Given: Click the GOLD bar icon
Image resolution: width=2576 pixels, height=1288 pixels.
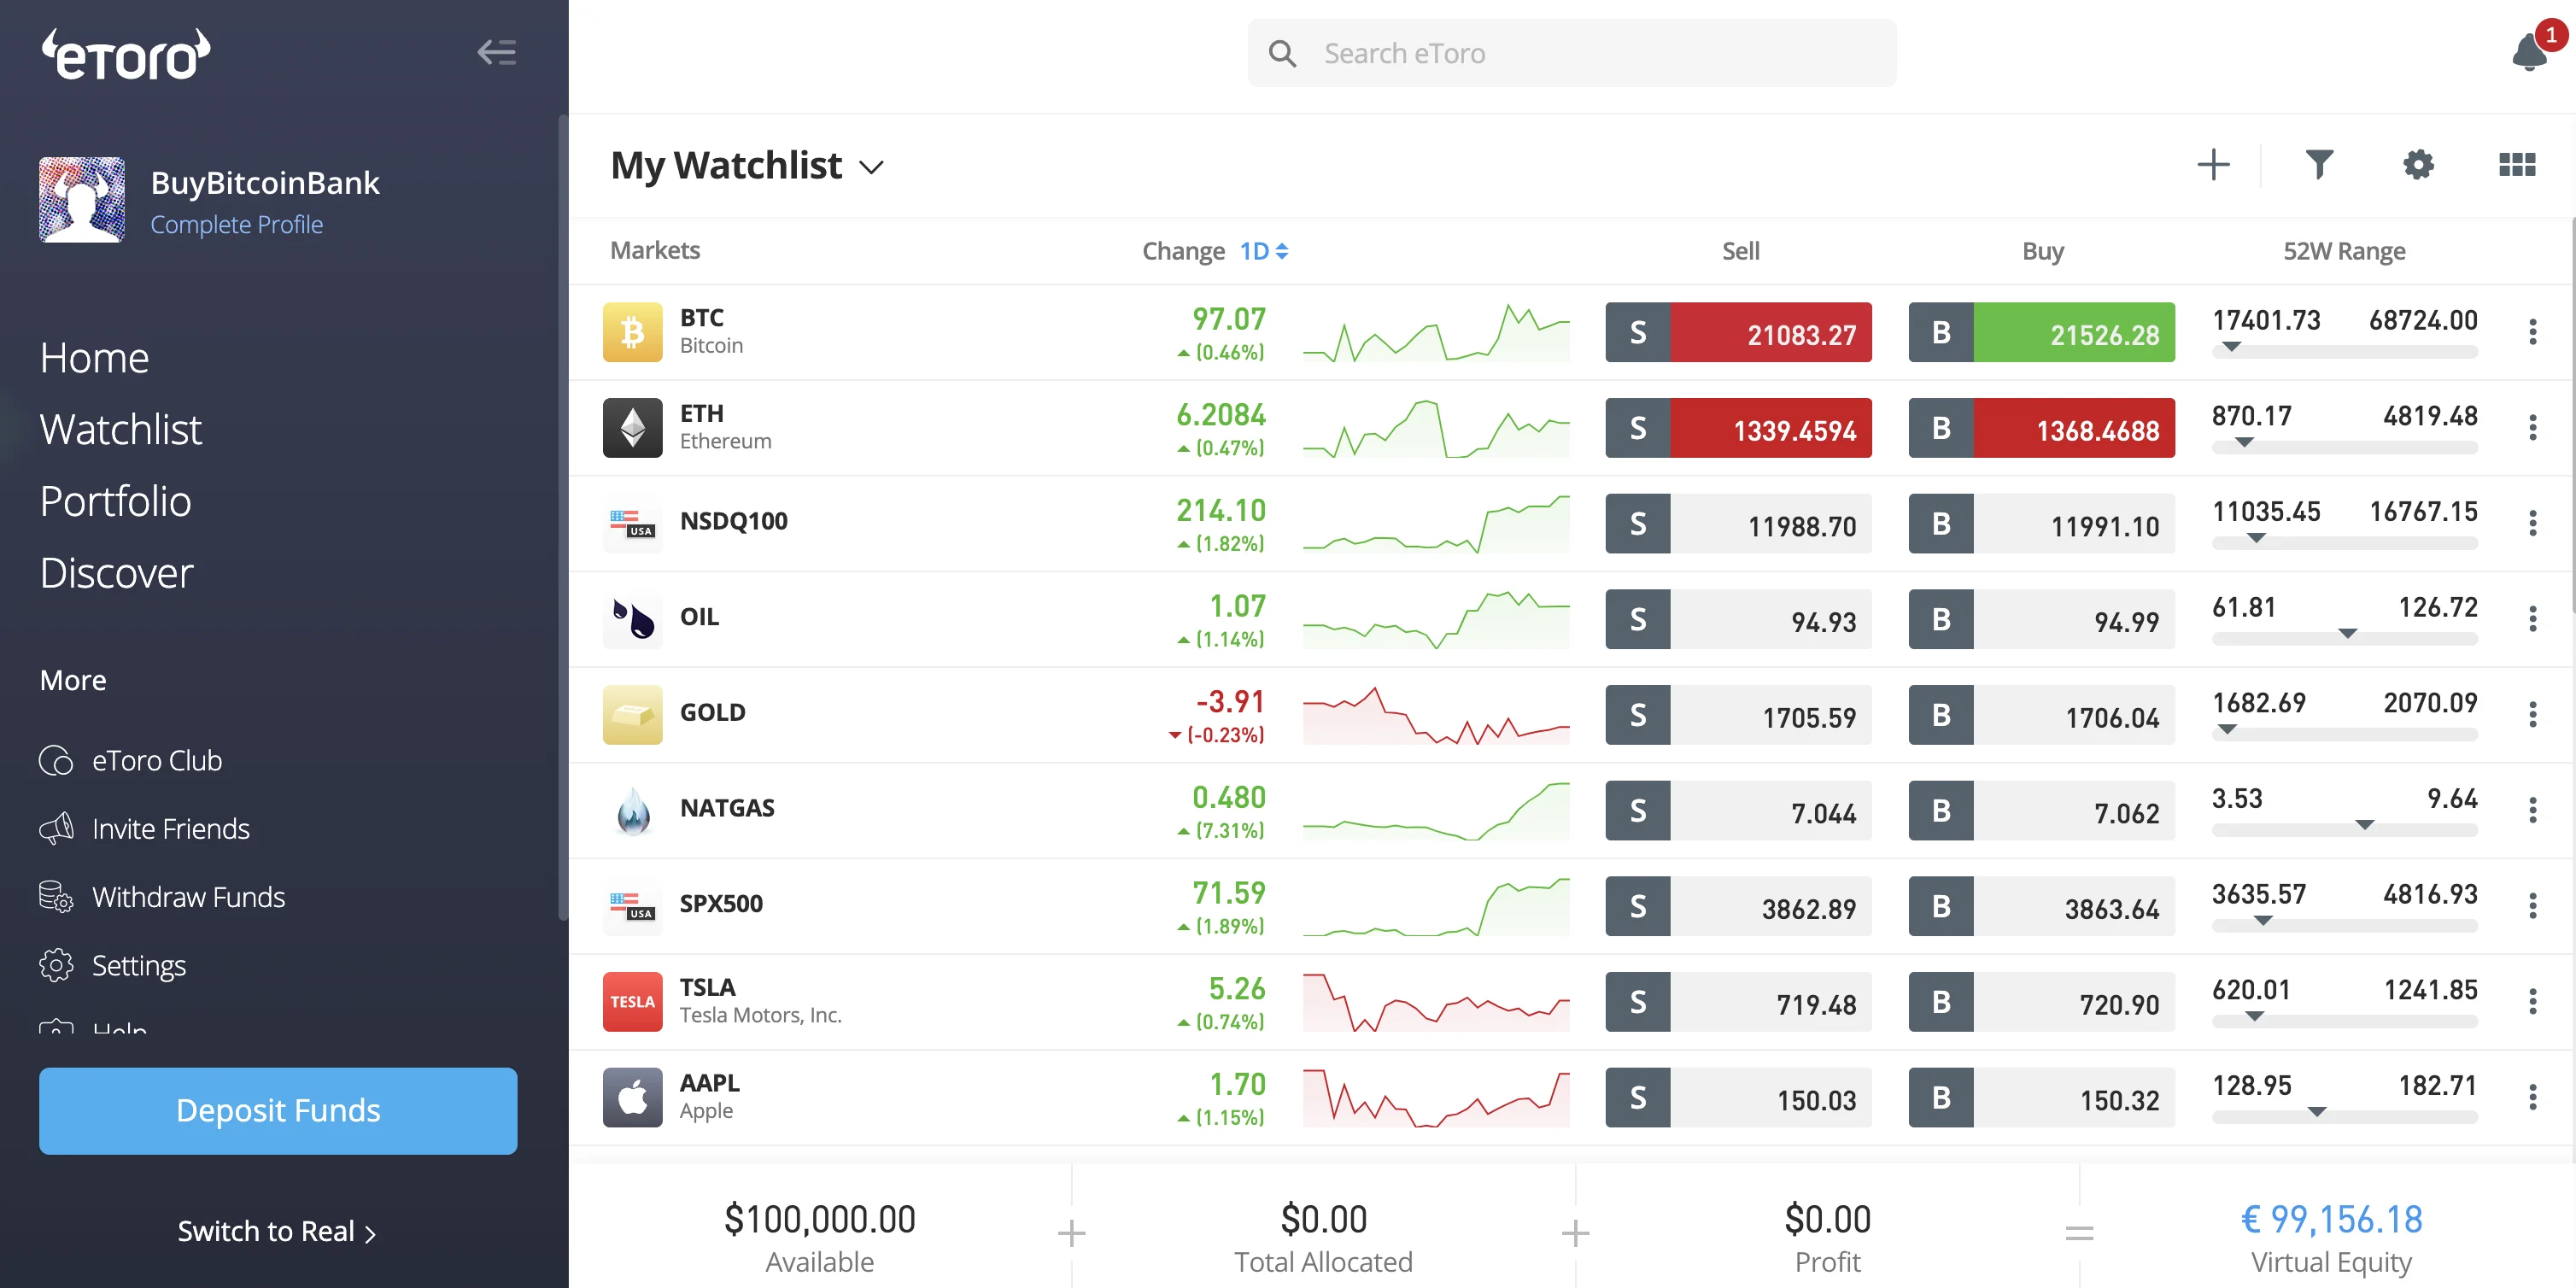Looking at the screenshot, I should (632, 715).
